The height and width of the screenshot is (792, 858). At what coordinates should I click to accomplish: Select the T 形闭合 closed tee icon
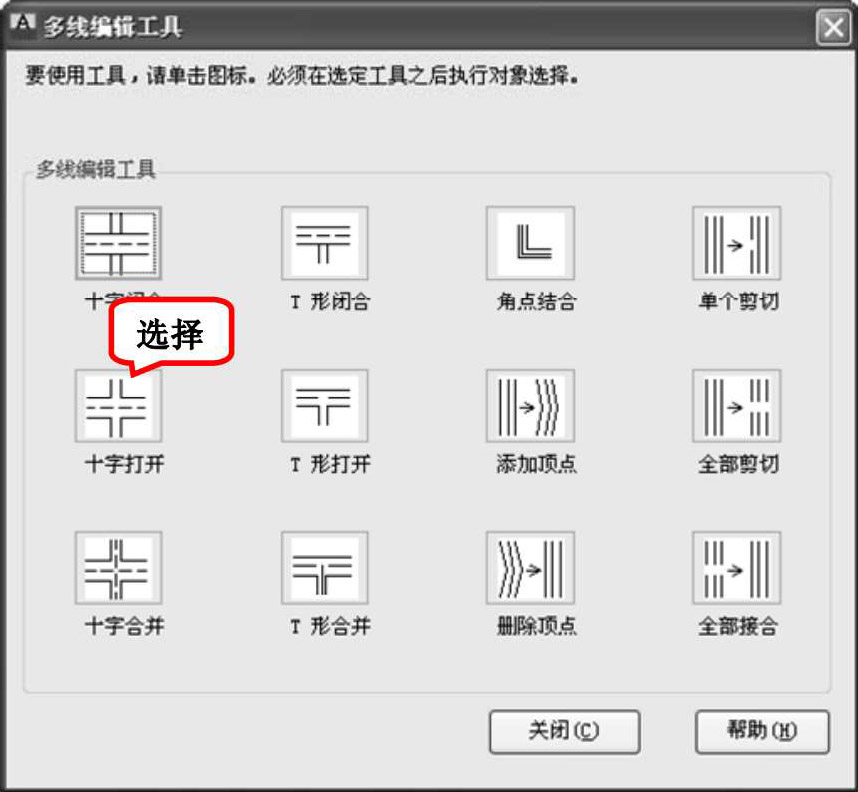click(x=324, y=243)
